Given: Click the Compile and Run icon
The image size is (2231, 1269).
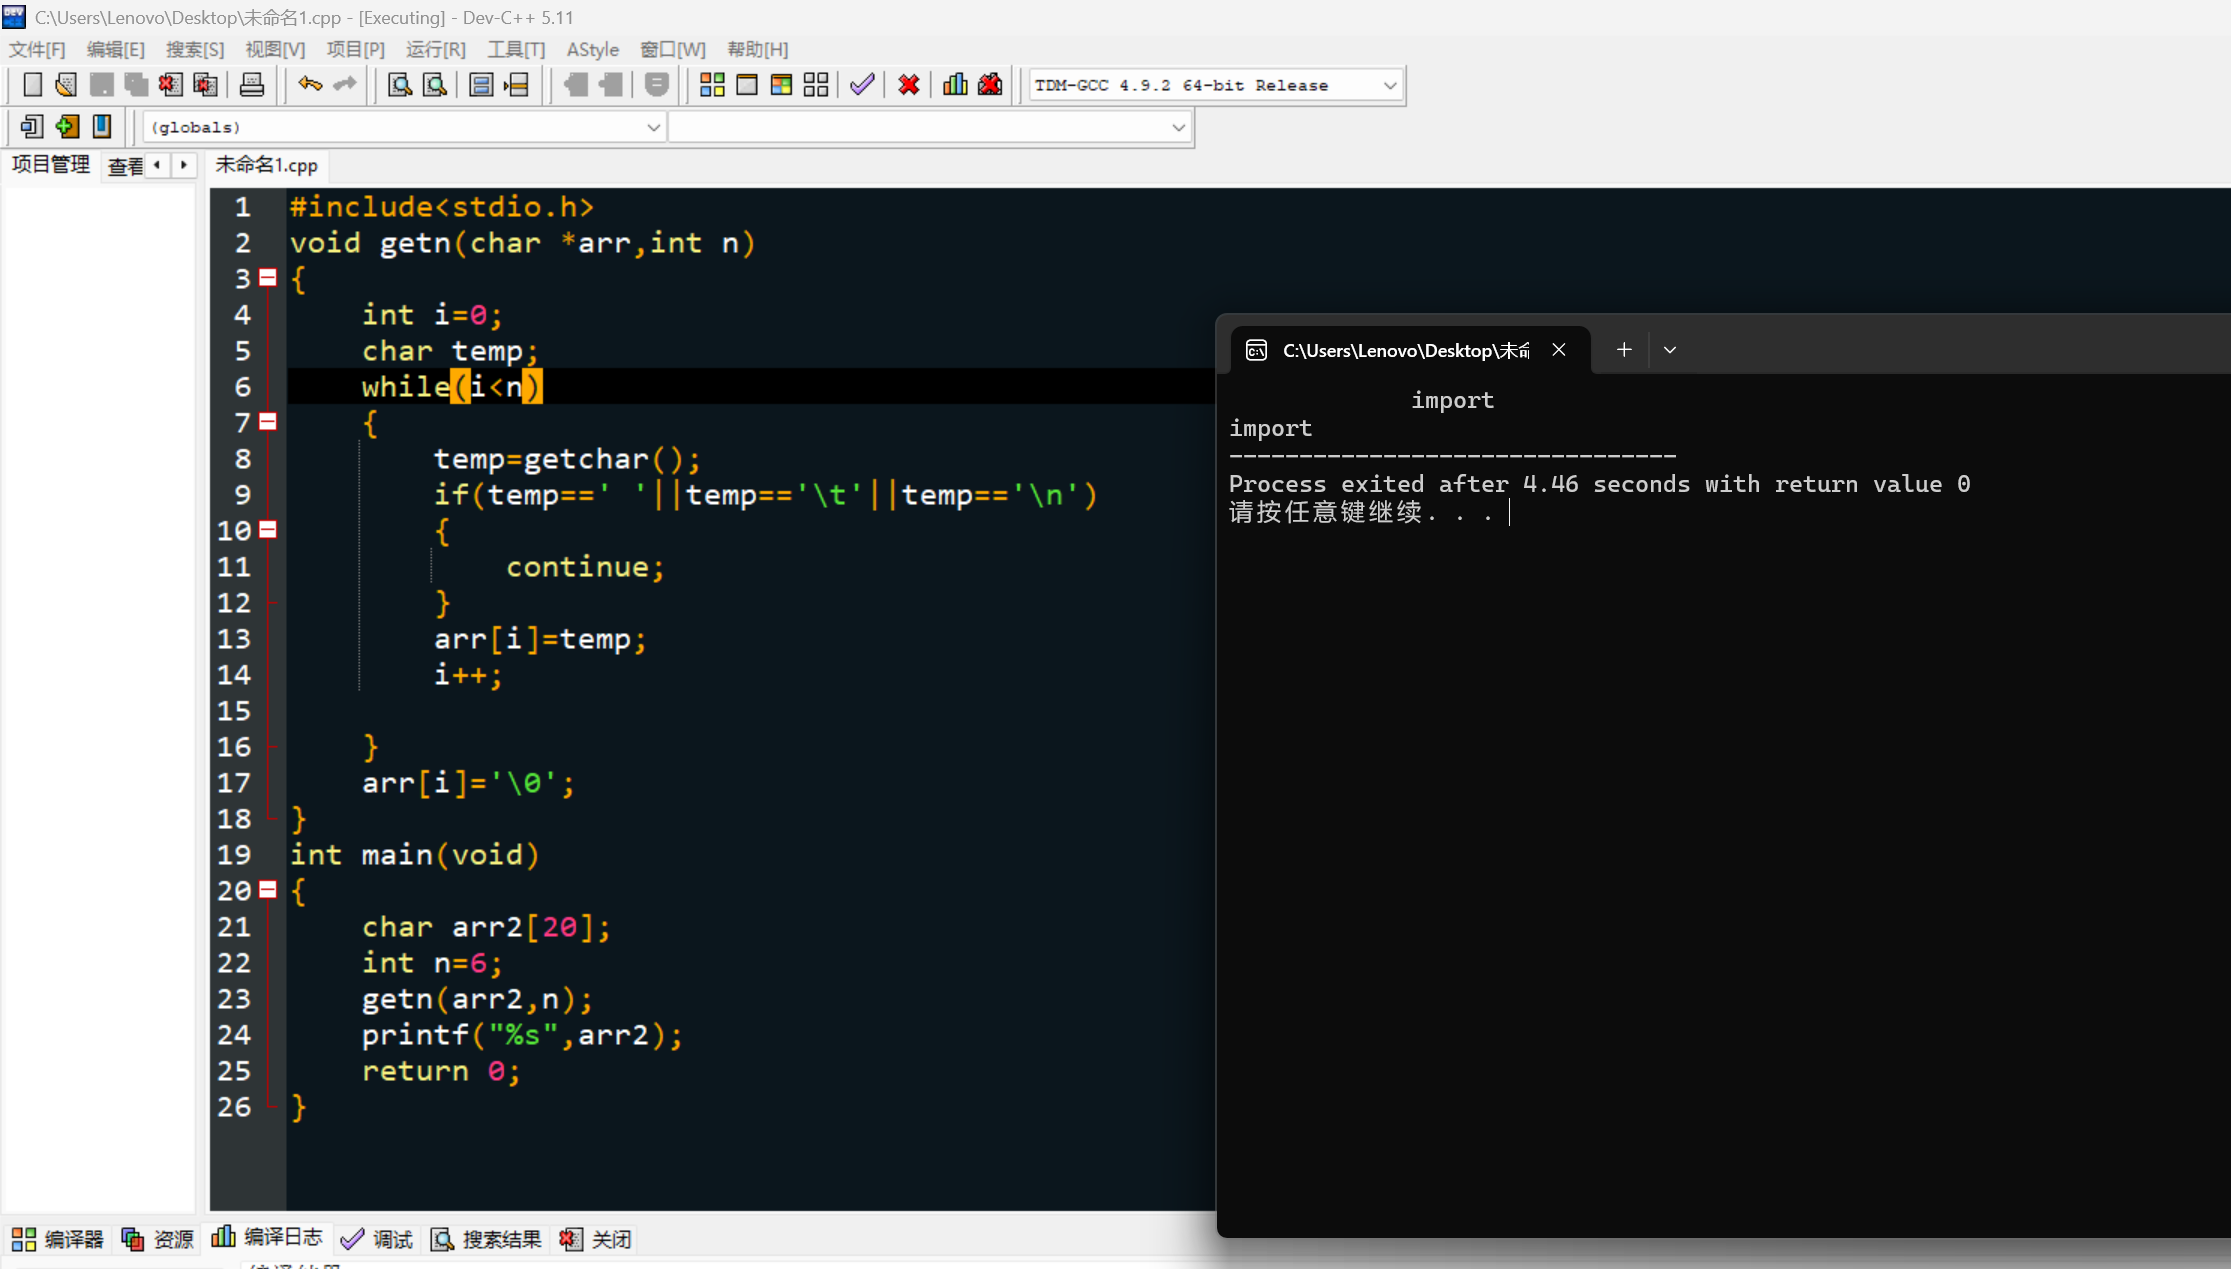Looking at the screenshot, I should click(x=781, y=85).
